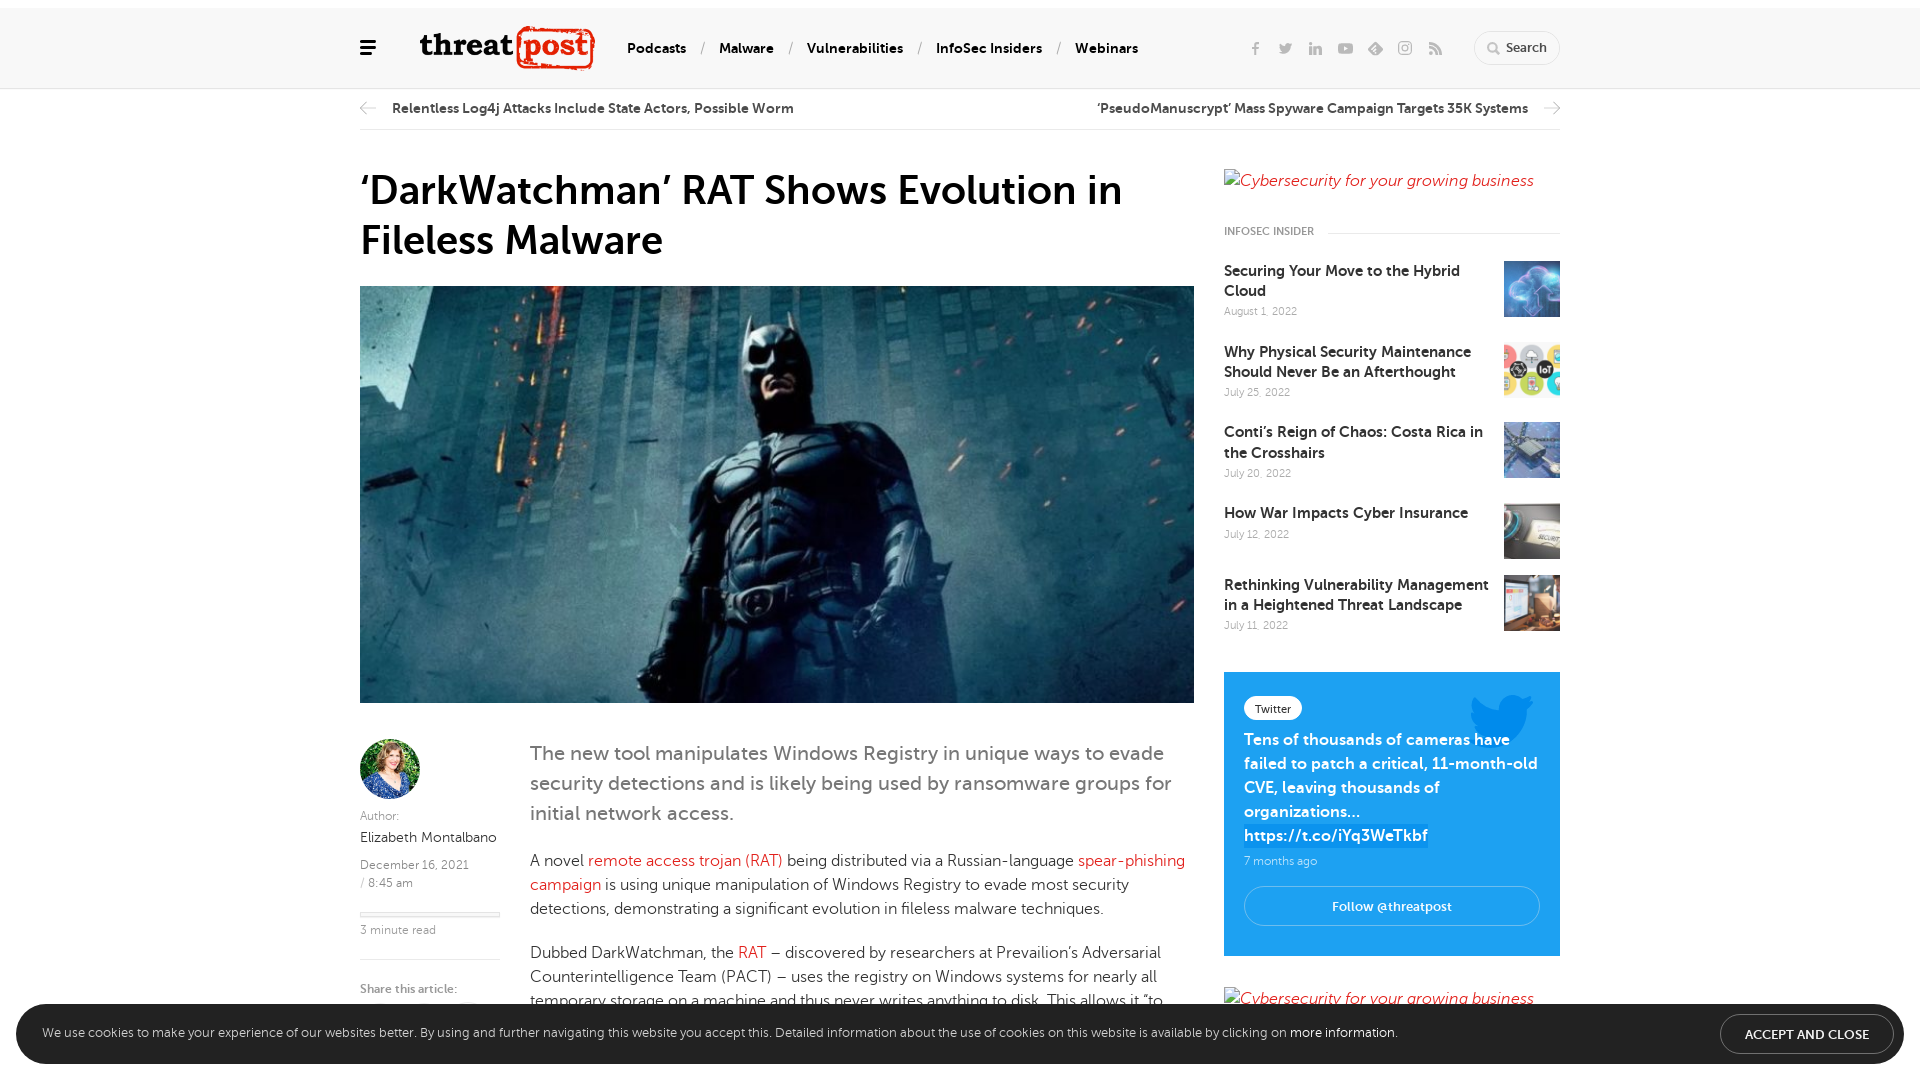Click the Hybrid Cloud article thumbnail
This screenshot has width=1920, height=1080.
click(x=1532, y=289)
